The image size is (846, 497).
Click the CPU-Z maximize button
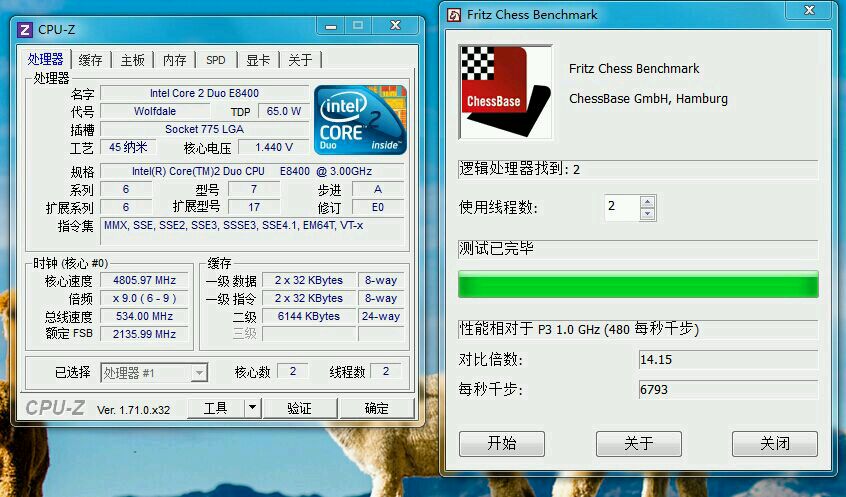pyautogui.click(x=358, y=25)
